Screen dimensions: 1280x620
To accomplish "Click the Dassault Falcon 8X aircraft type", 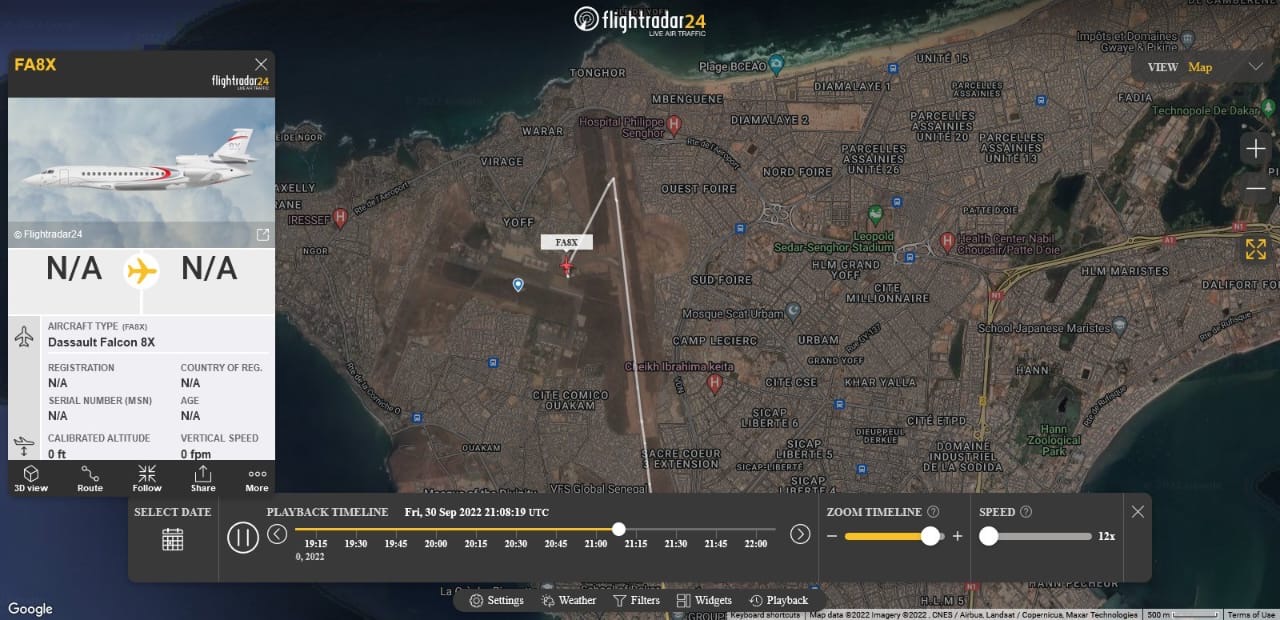I will [x=101, y=342].
